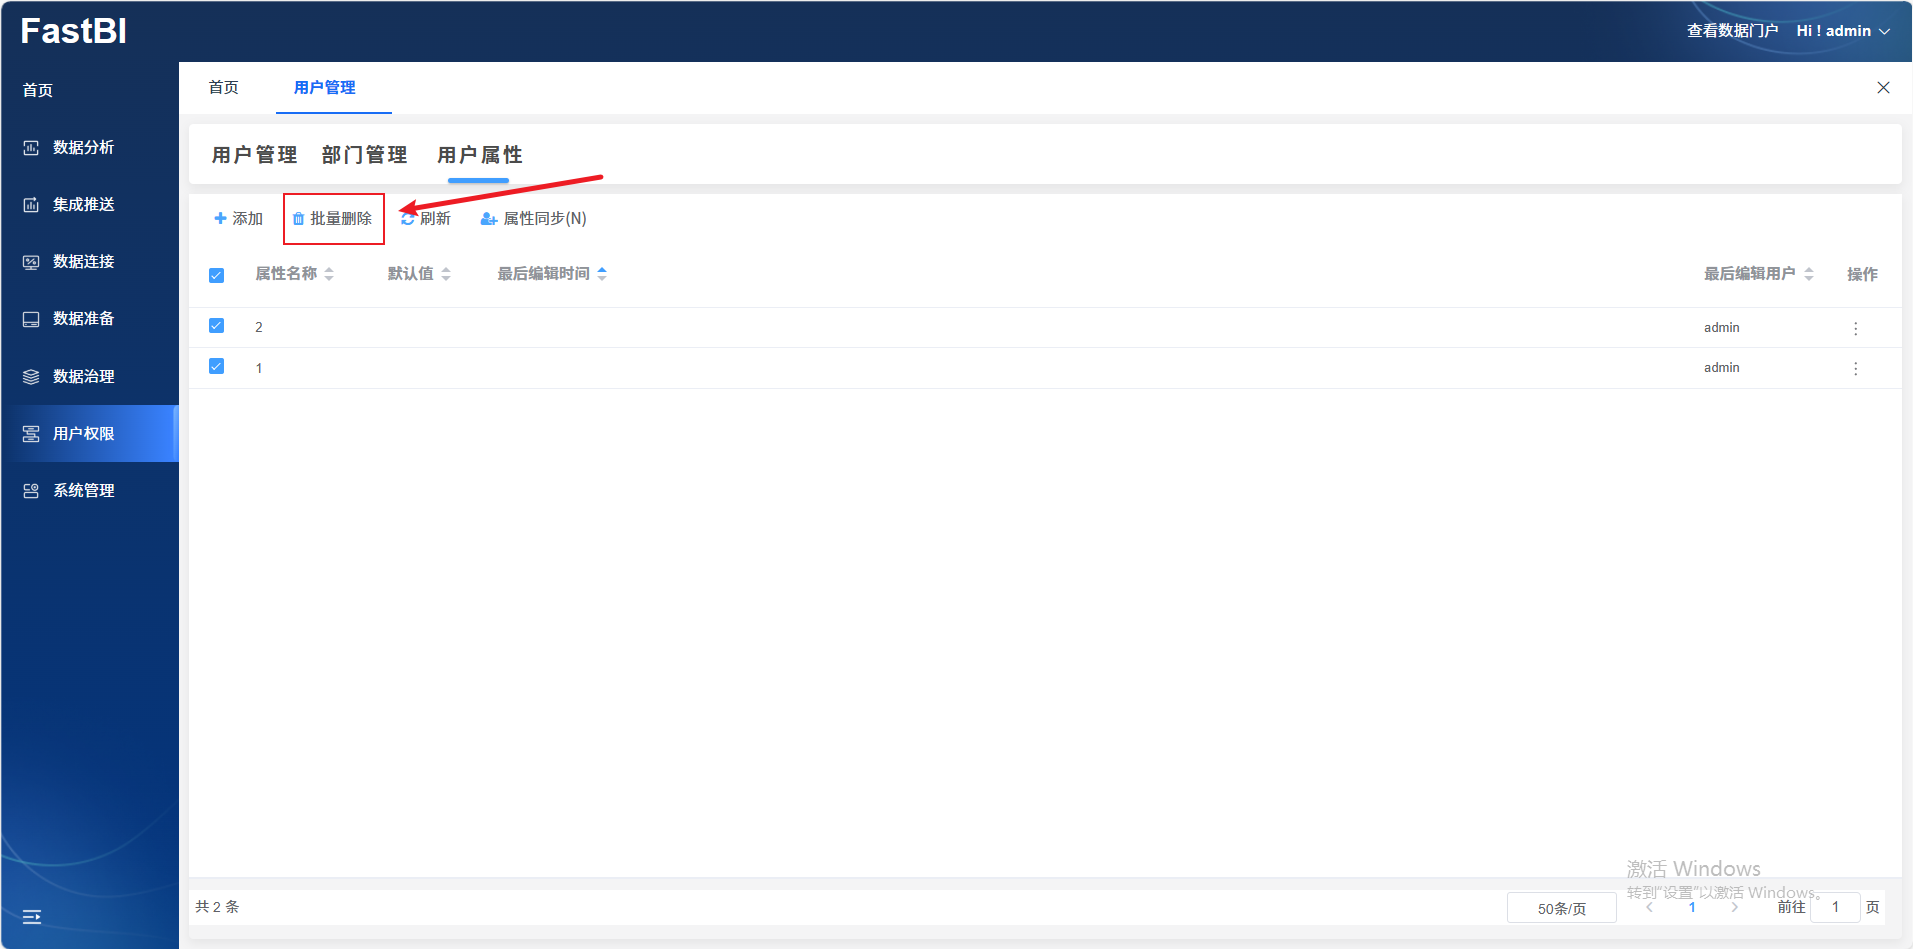1913x949 pixels.
Task: Click the 集成推送 sidebar icon
Action: pyautogui.click(x=31, y=205)
